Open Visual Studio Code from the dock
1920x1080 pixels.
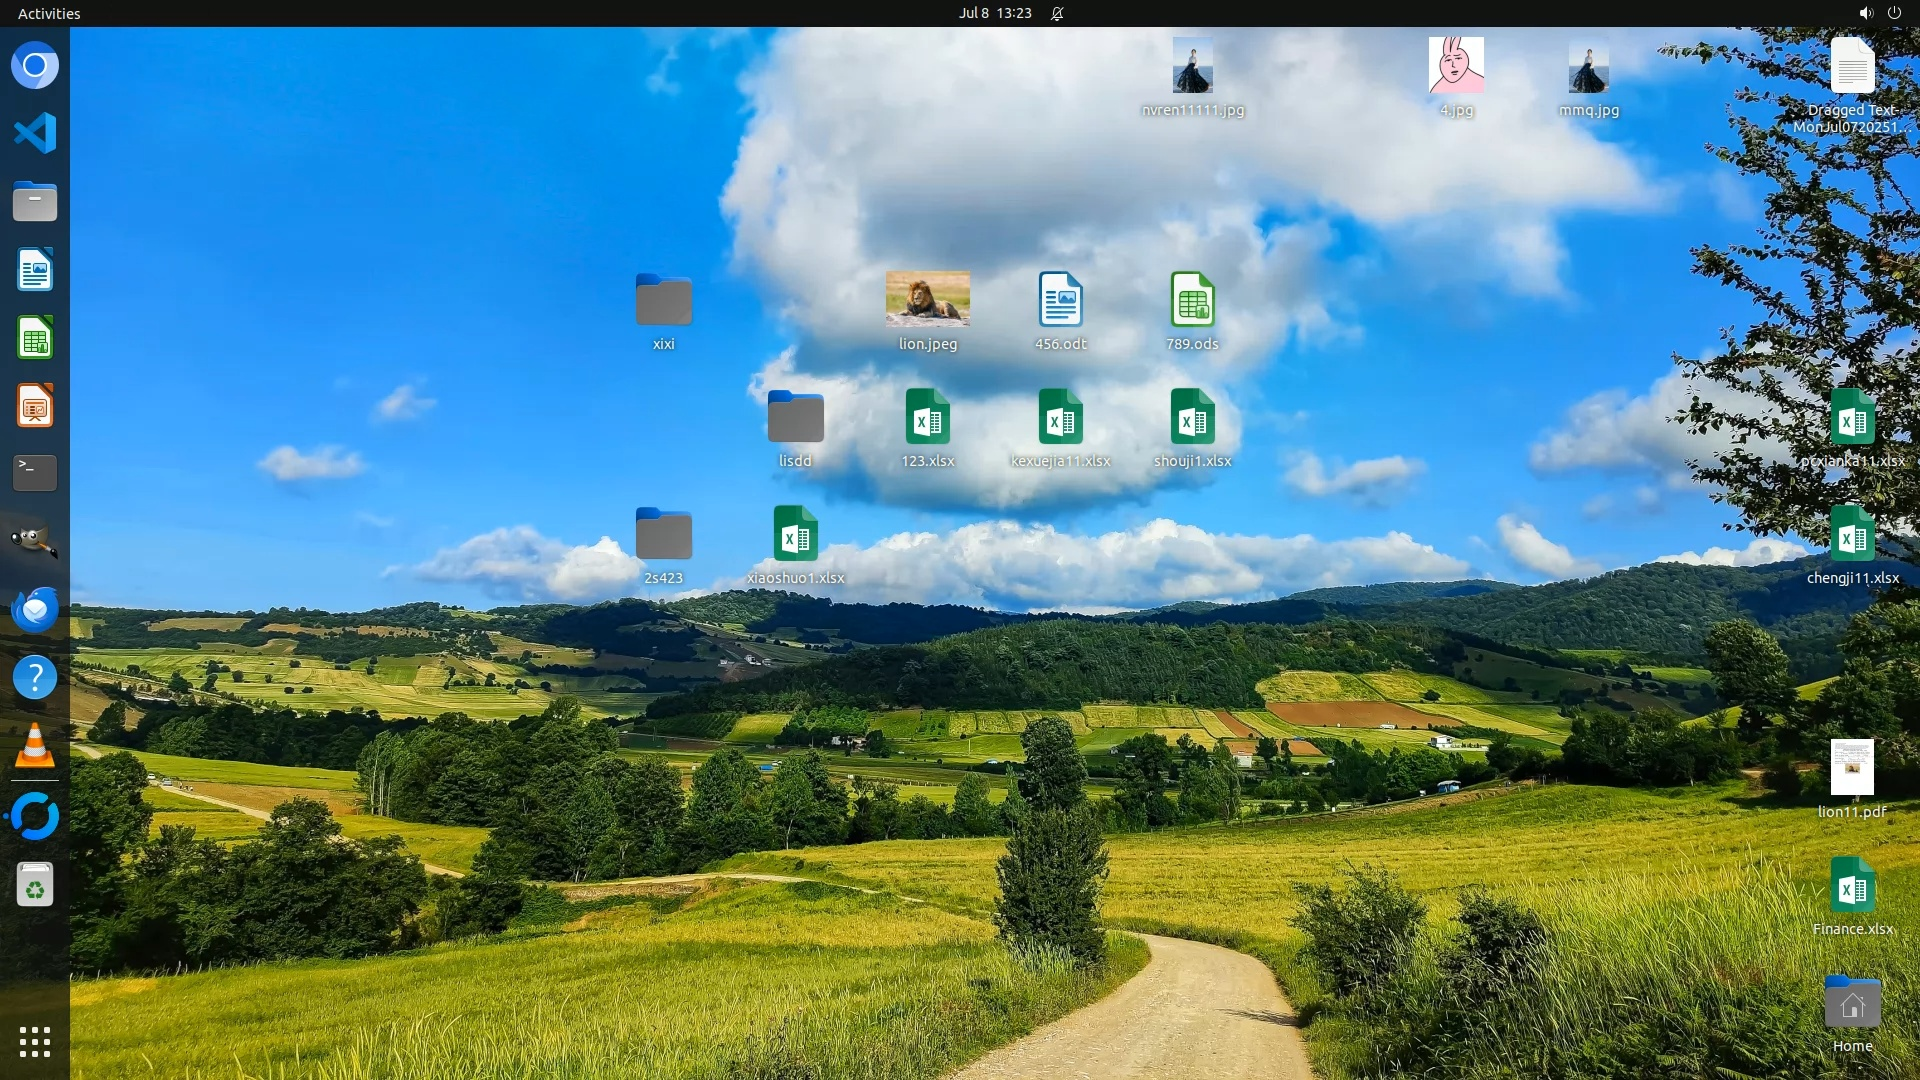35,133
